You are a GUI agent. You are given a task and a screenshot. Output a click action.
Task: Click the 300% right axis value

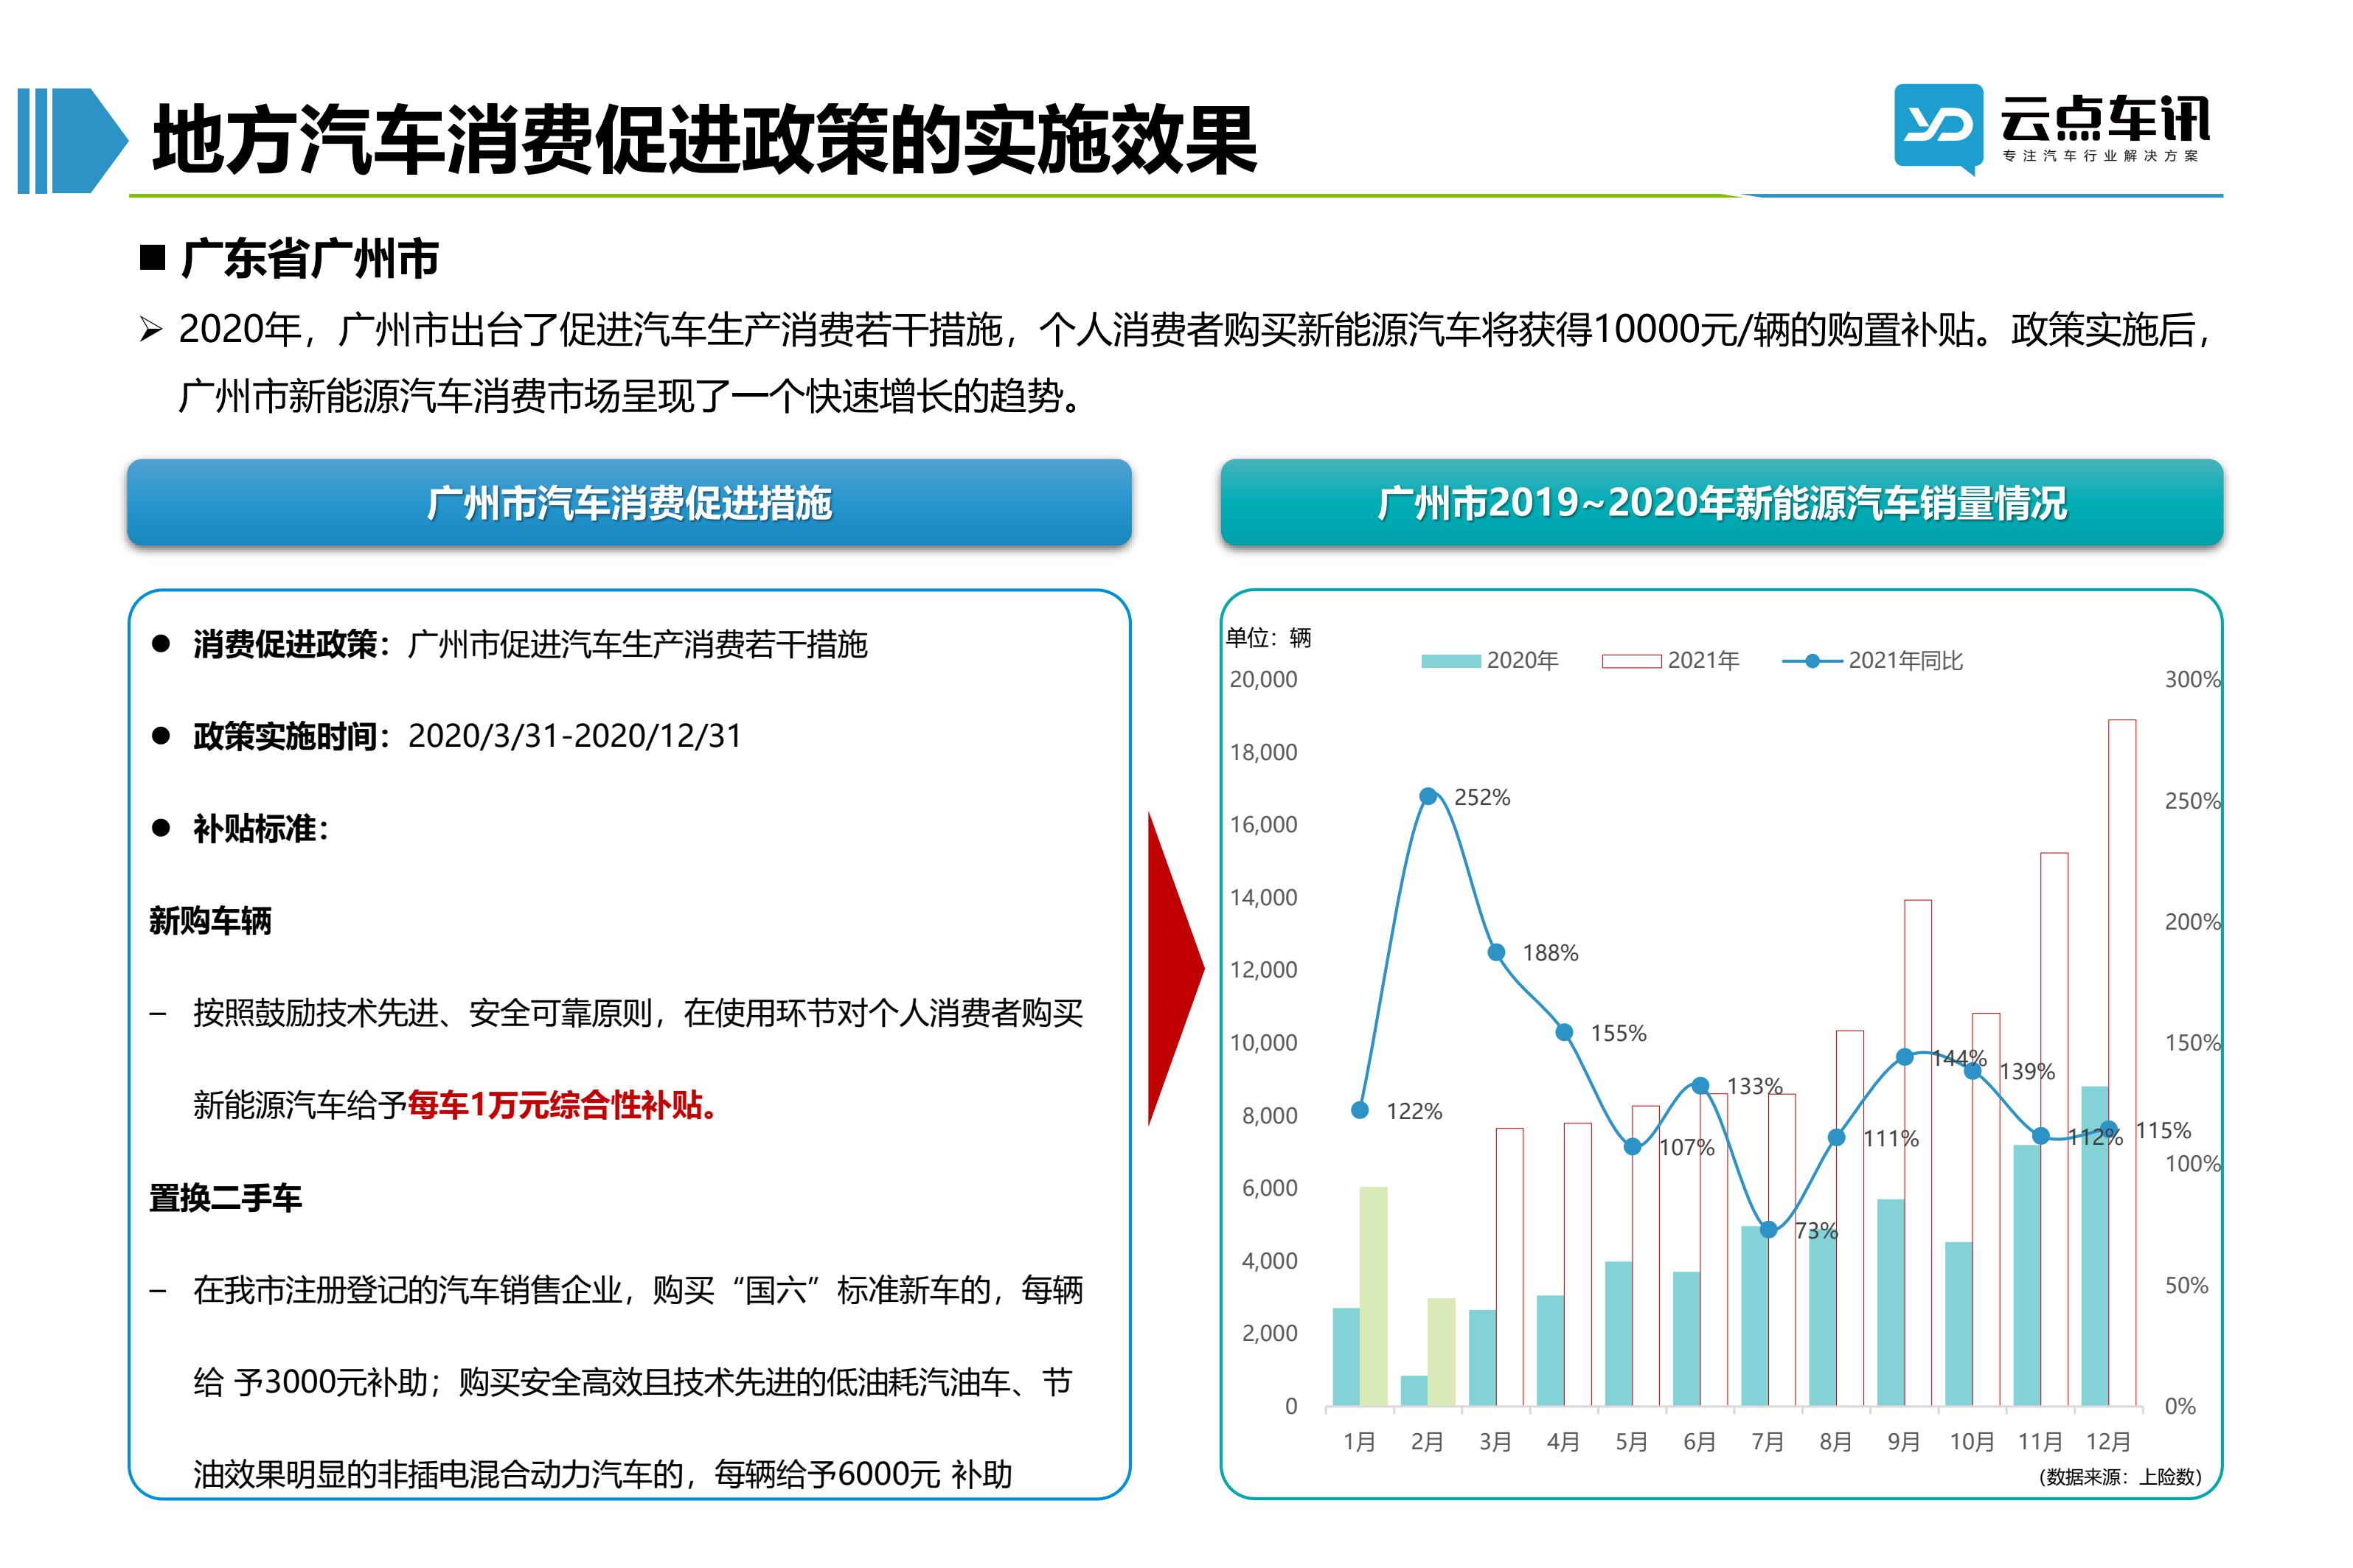[x=2192, y=679]
